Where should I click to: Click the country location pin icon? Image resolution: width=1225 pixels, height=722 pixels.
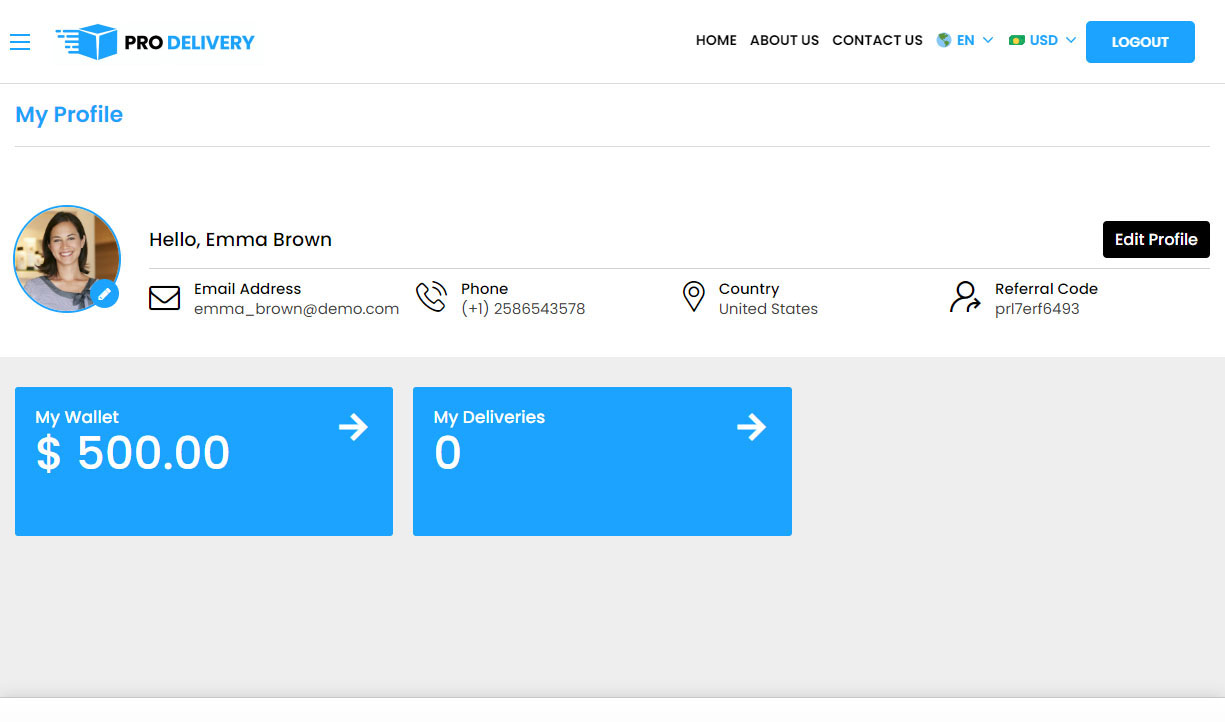tap(694, 297)
